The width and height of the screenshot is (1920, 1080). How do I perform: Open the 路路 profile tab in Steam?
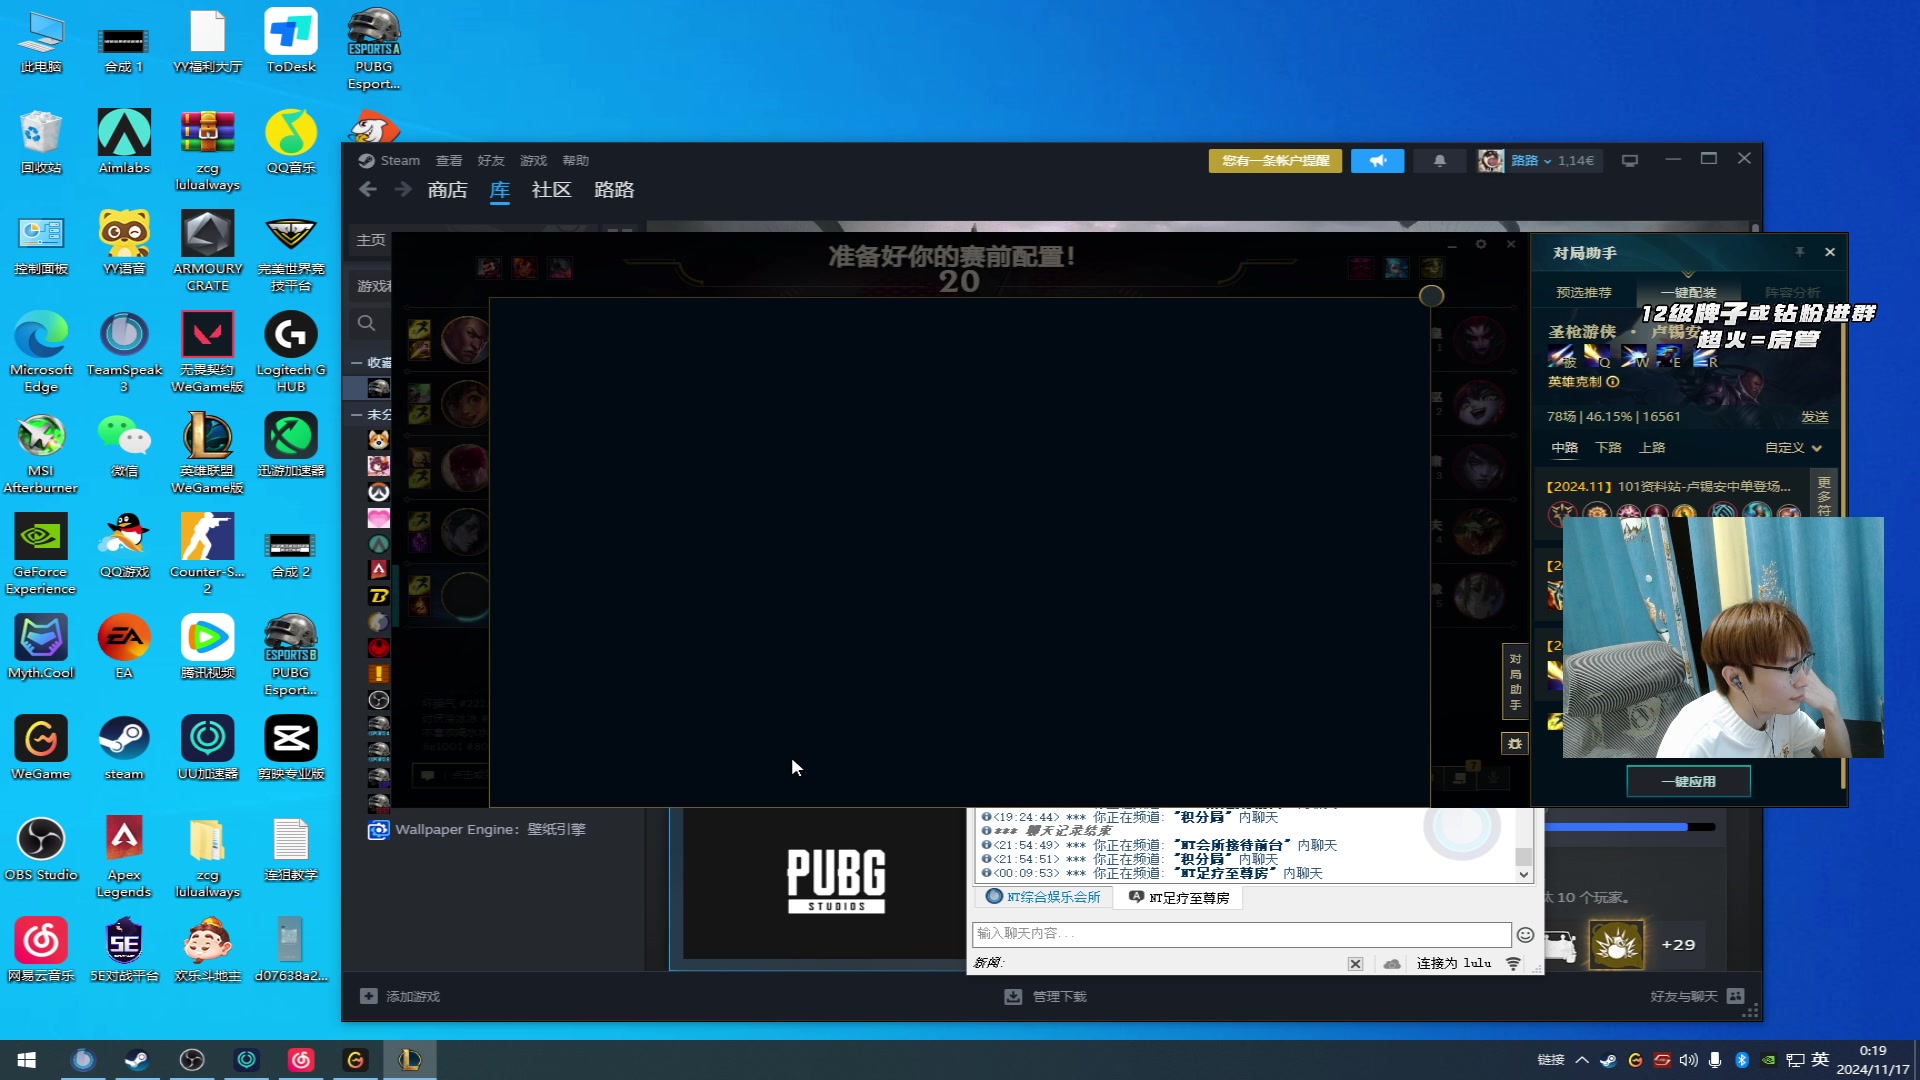pos(614,190)
